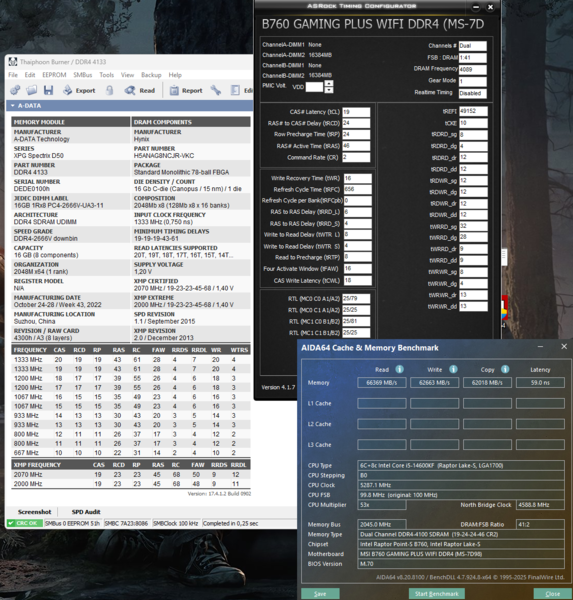
Task: Click the info icon beside Write in AIDA64
Action: [453, 369]
